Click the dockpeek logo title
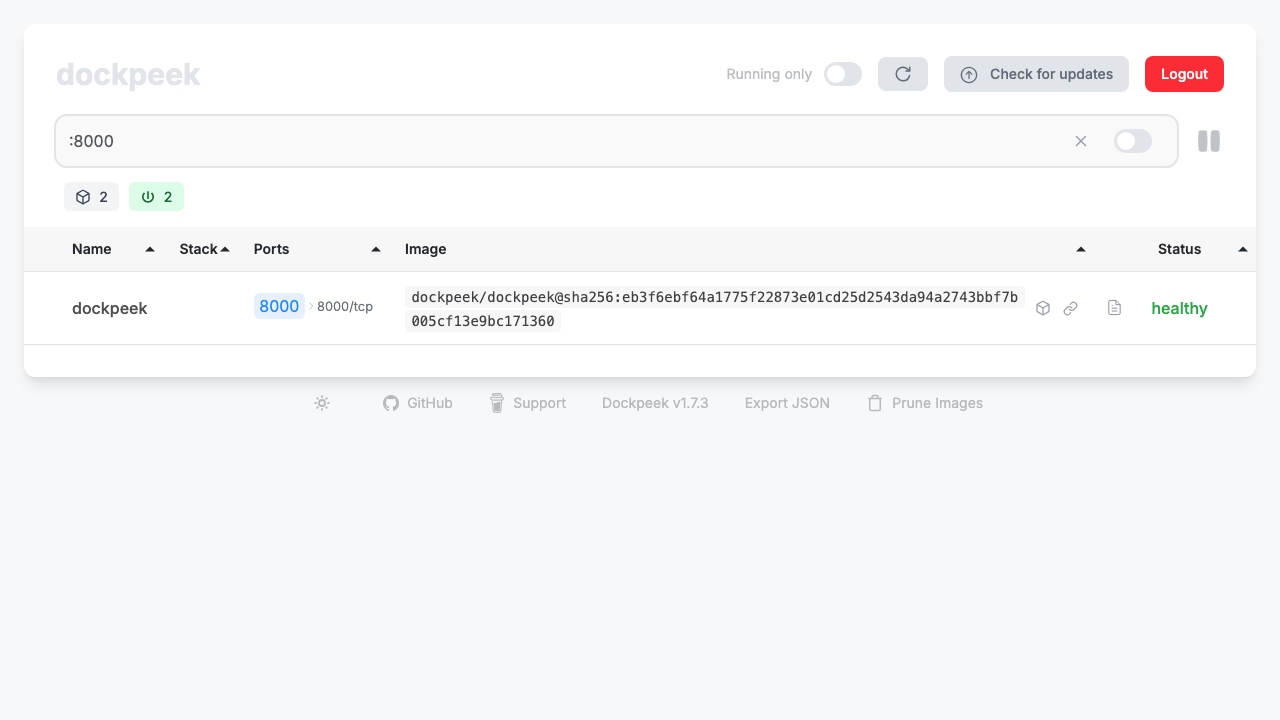This screenshot has width=1280, height=720. point(128,74)
